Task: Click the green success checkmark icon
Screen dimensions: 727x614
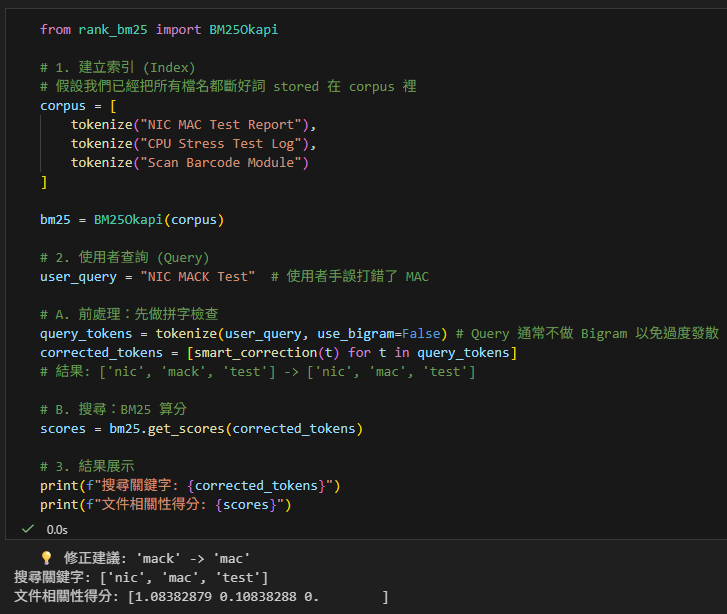Action: (x=28, y=529)
